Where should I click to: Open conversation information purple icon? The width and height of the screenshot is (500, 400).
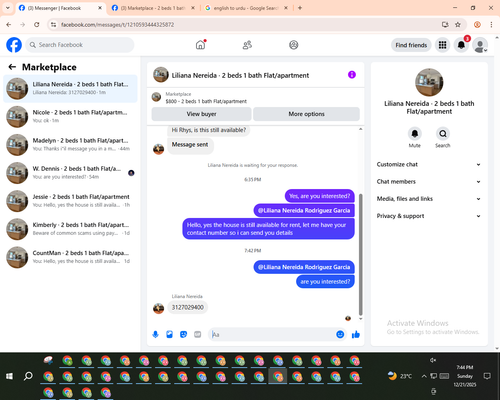coord(352,75)
